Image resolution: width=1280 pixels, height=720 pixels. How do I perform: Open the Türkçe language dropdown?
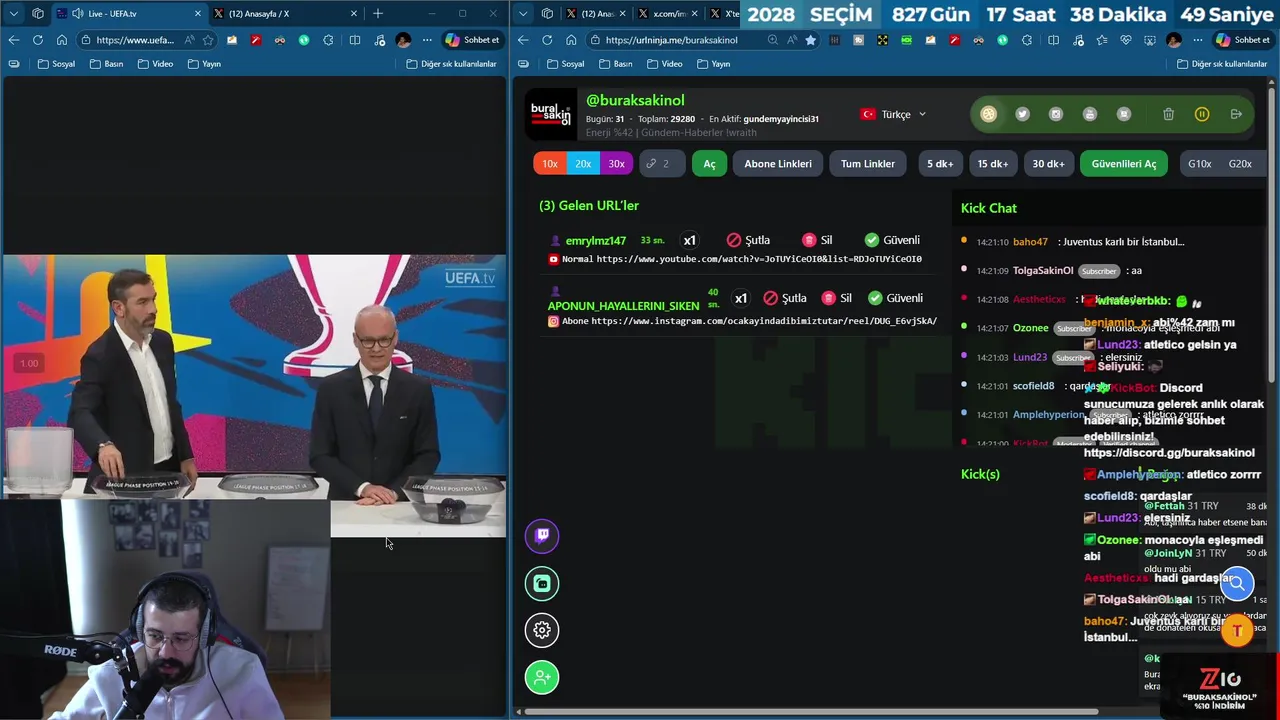[x=893, y=114]
